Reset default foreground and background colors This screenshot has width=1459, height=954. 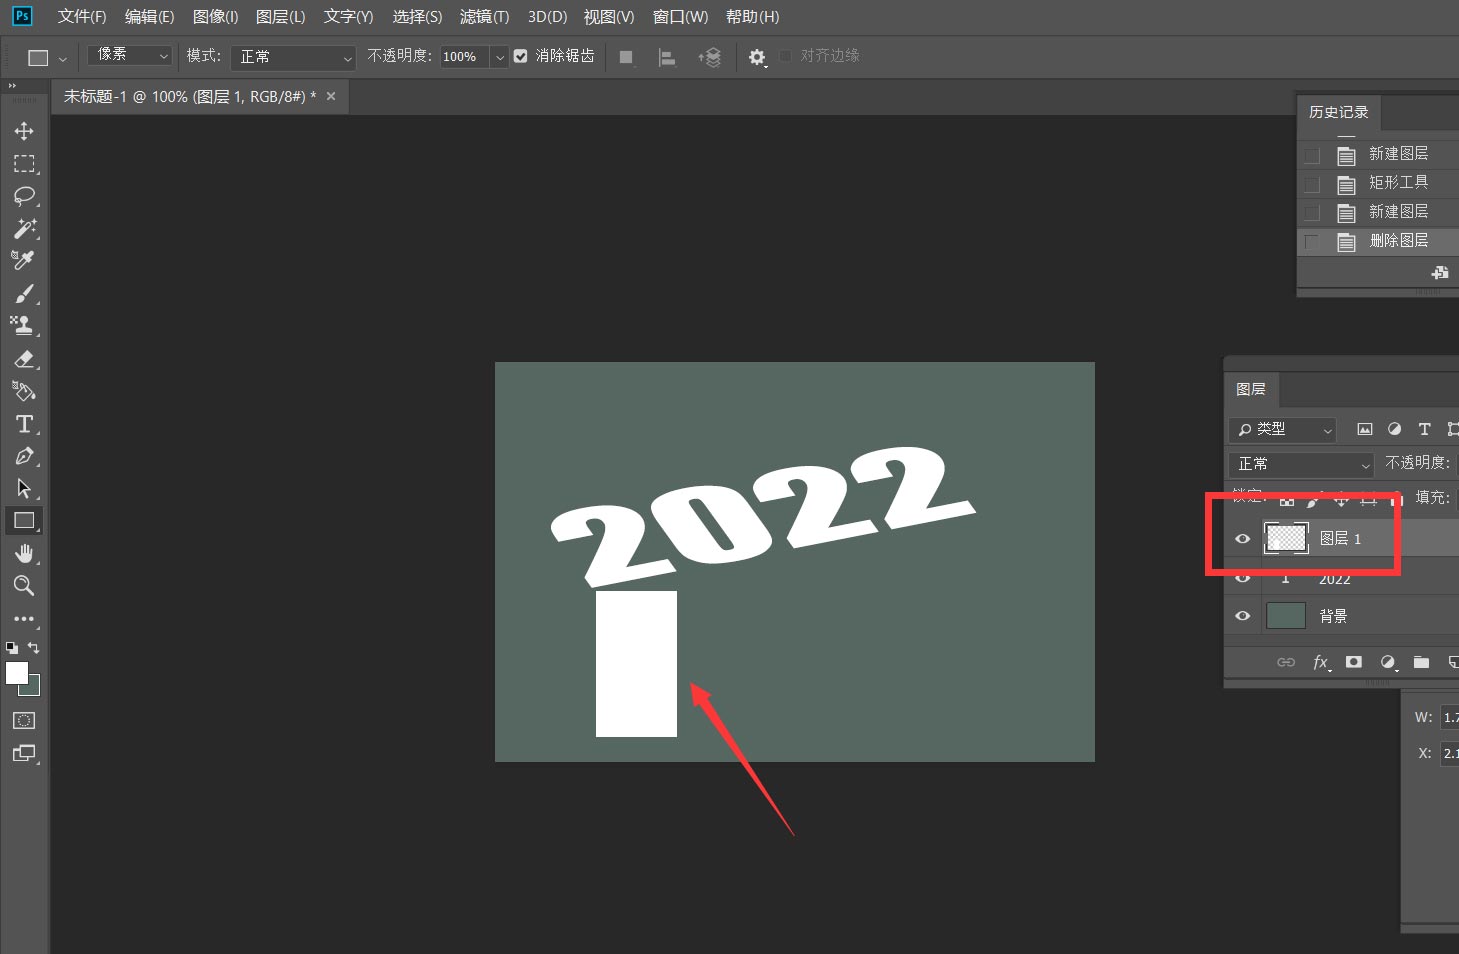12,648
